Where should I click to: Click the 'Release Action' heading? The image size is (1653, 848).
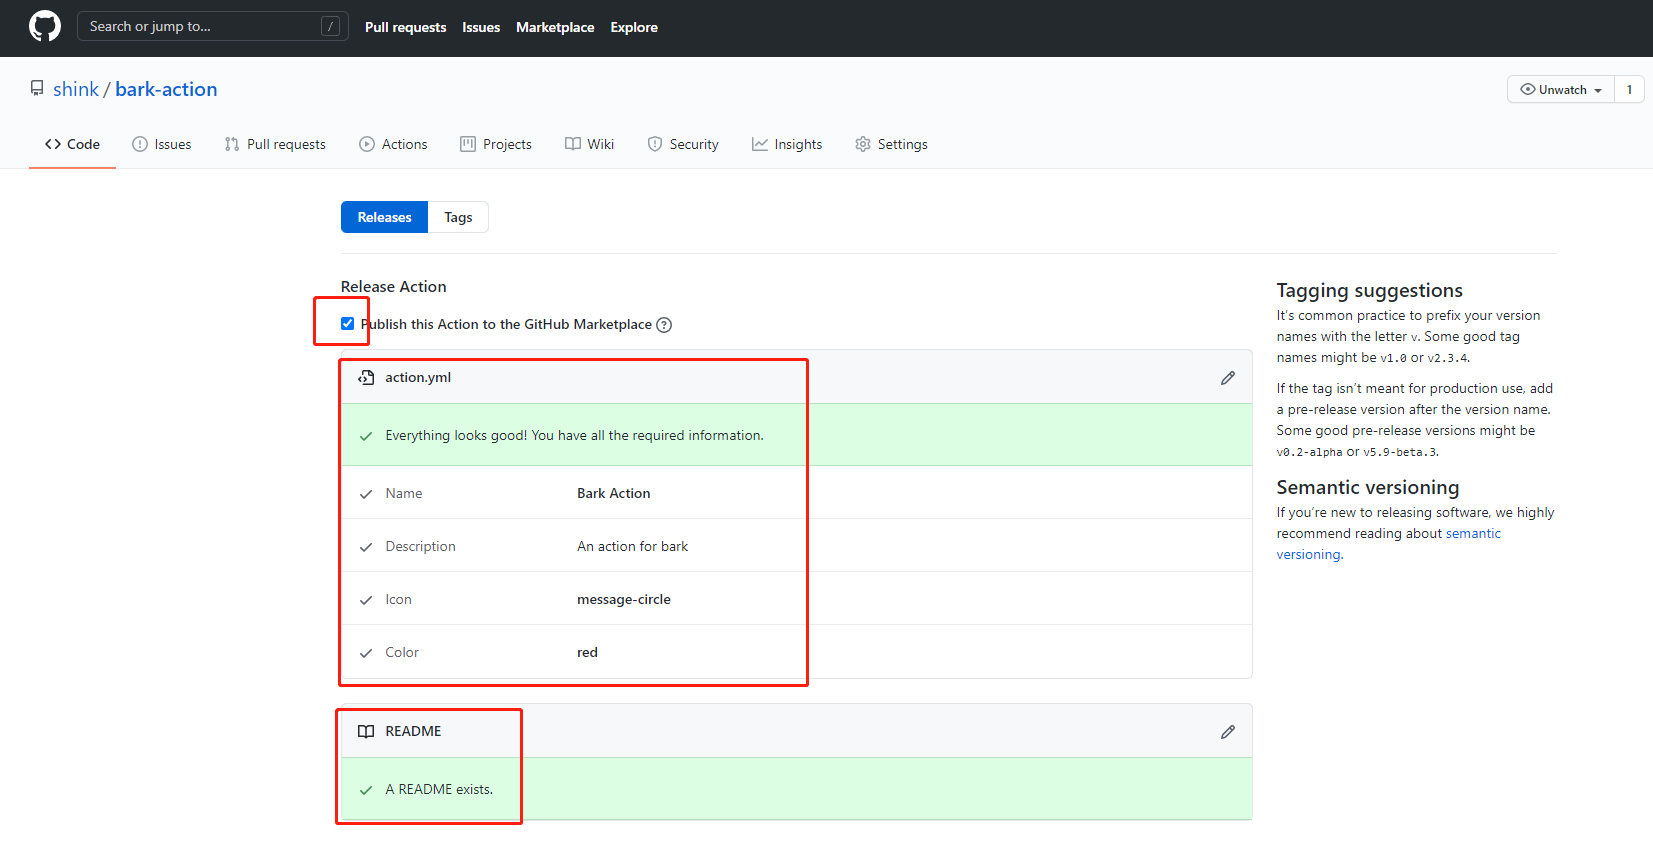(x=393, y=286)
